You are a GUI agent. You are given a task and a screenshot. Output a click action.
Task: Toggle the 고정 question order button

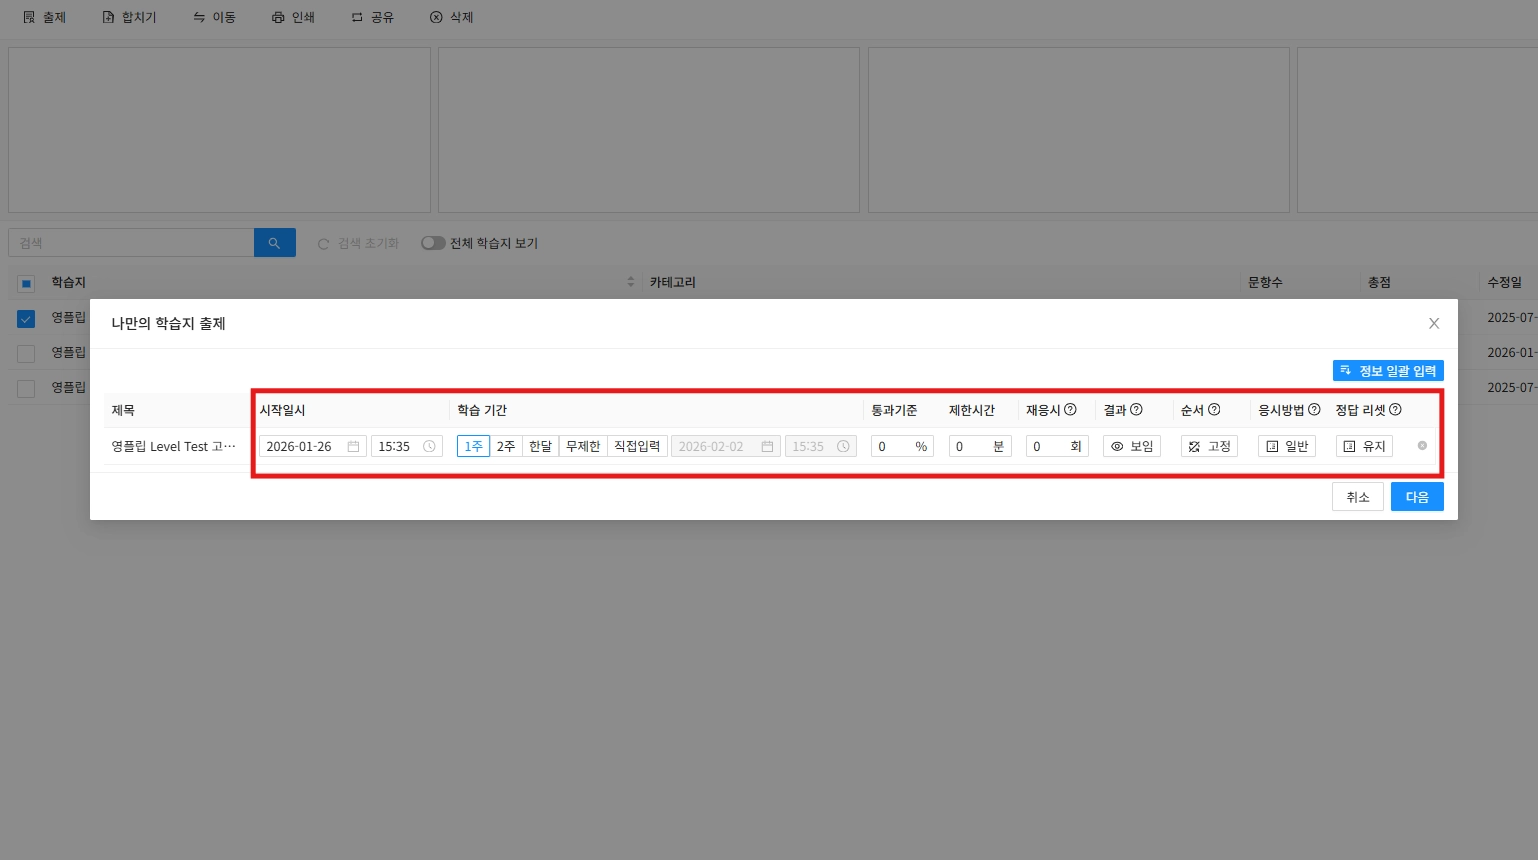point(1209,447)
